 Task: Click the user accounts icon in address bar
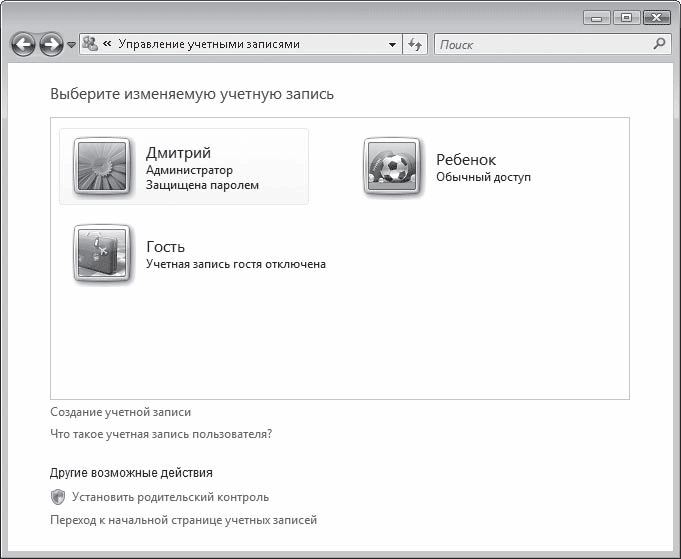pos(90,44)
